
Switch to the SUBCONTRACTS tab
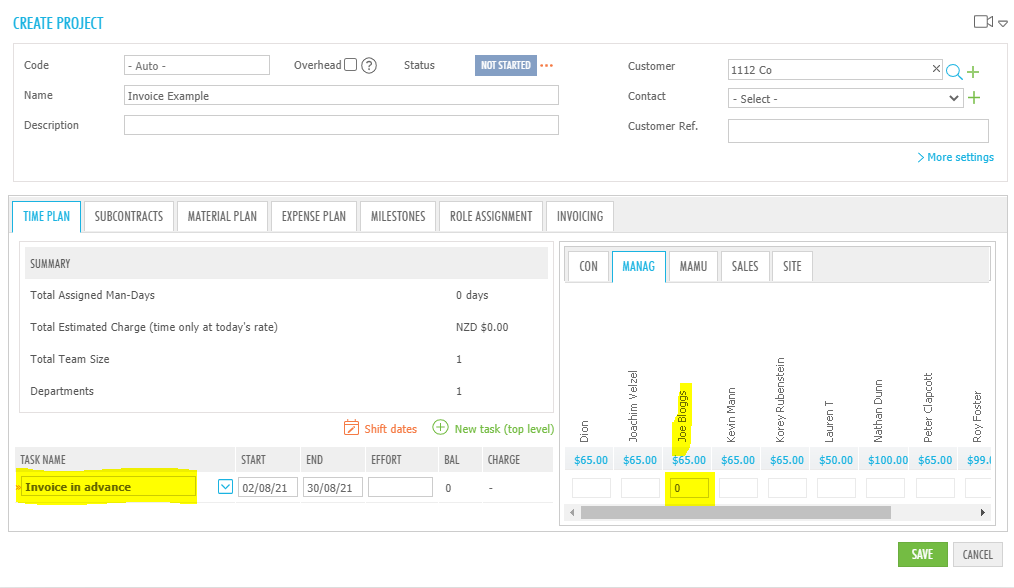(128, 215)
